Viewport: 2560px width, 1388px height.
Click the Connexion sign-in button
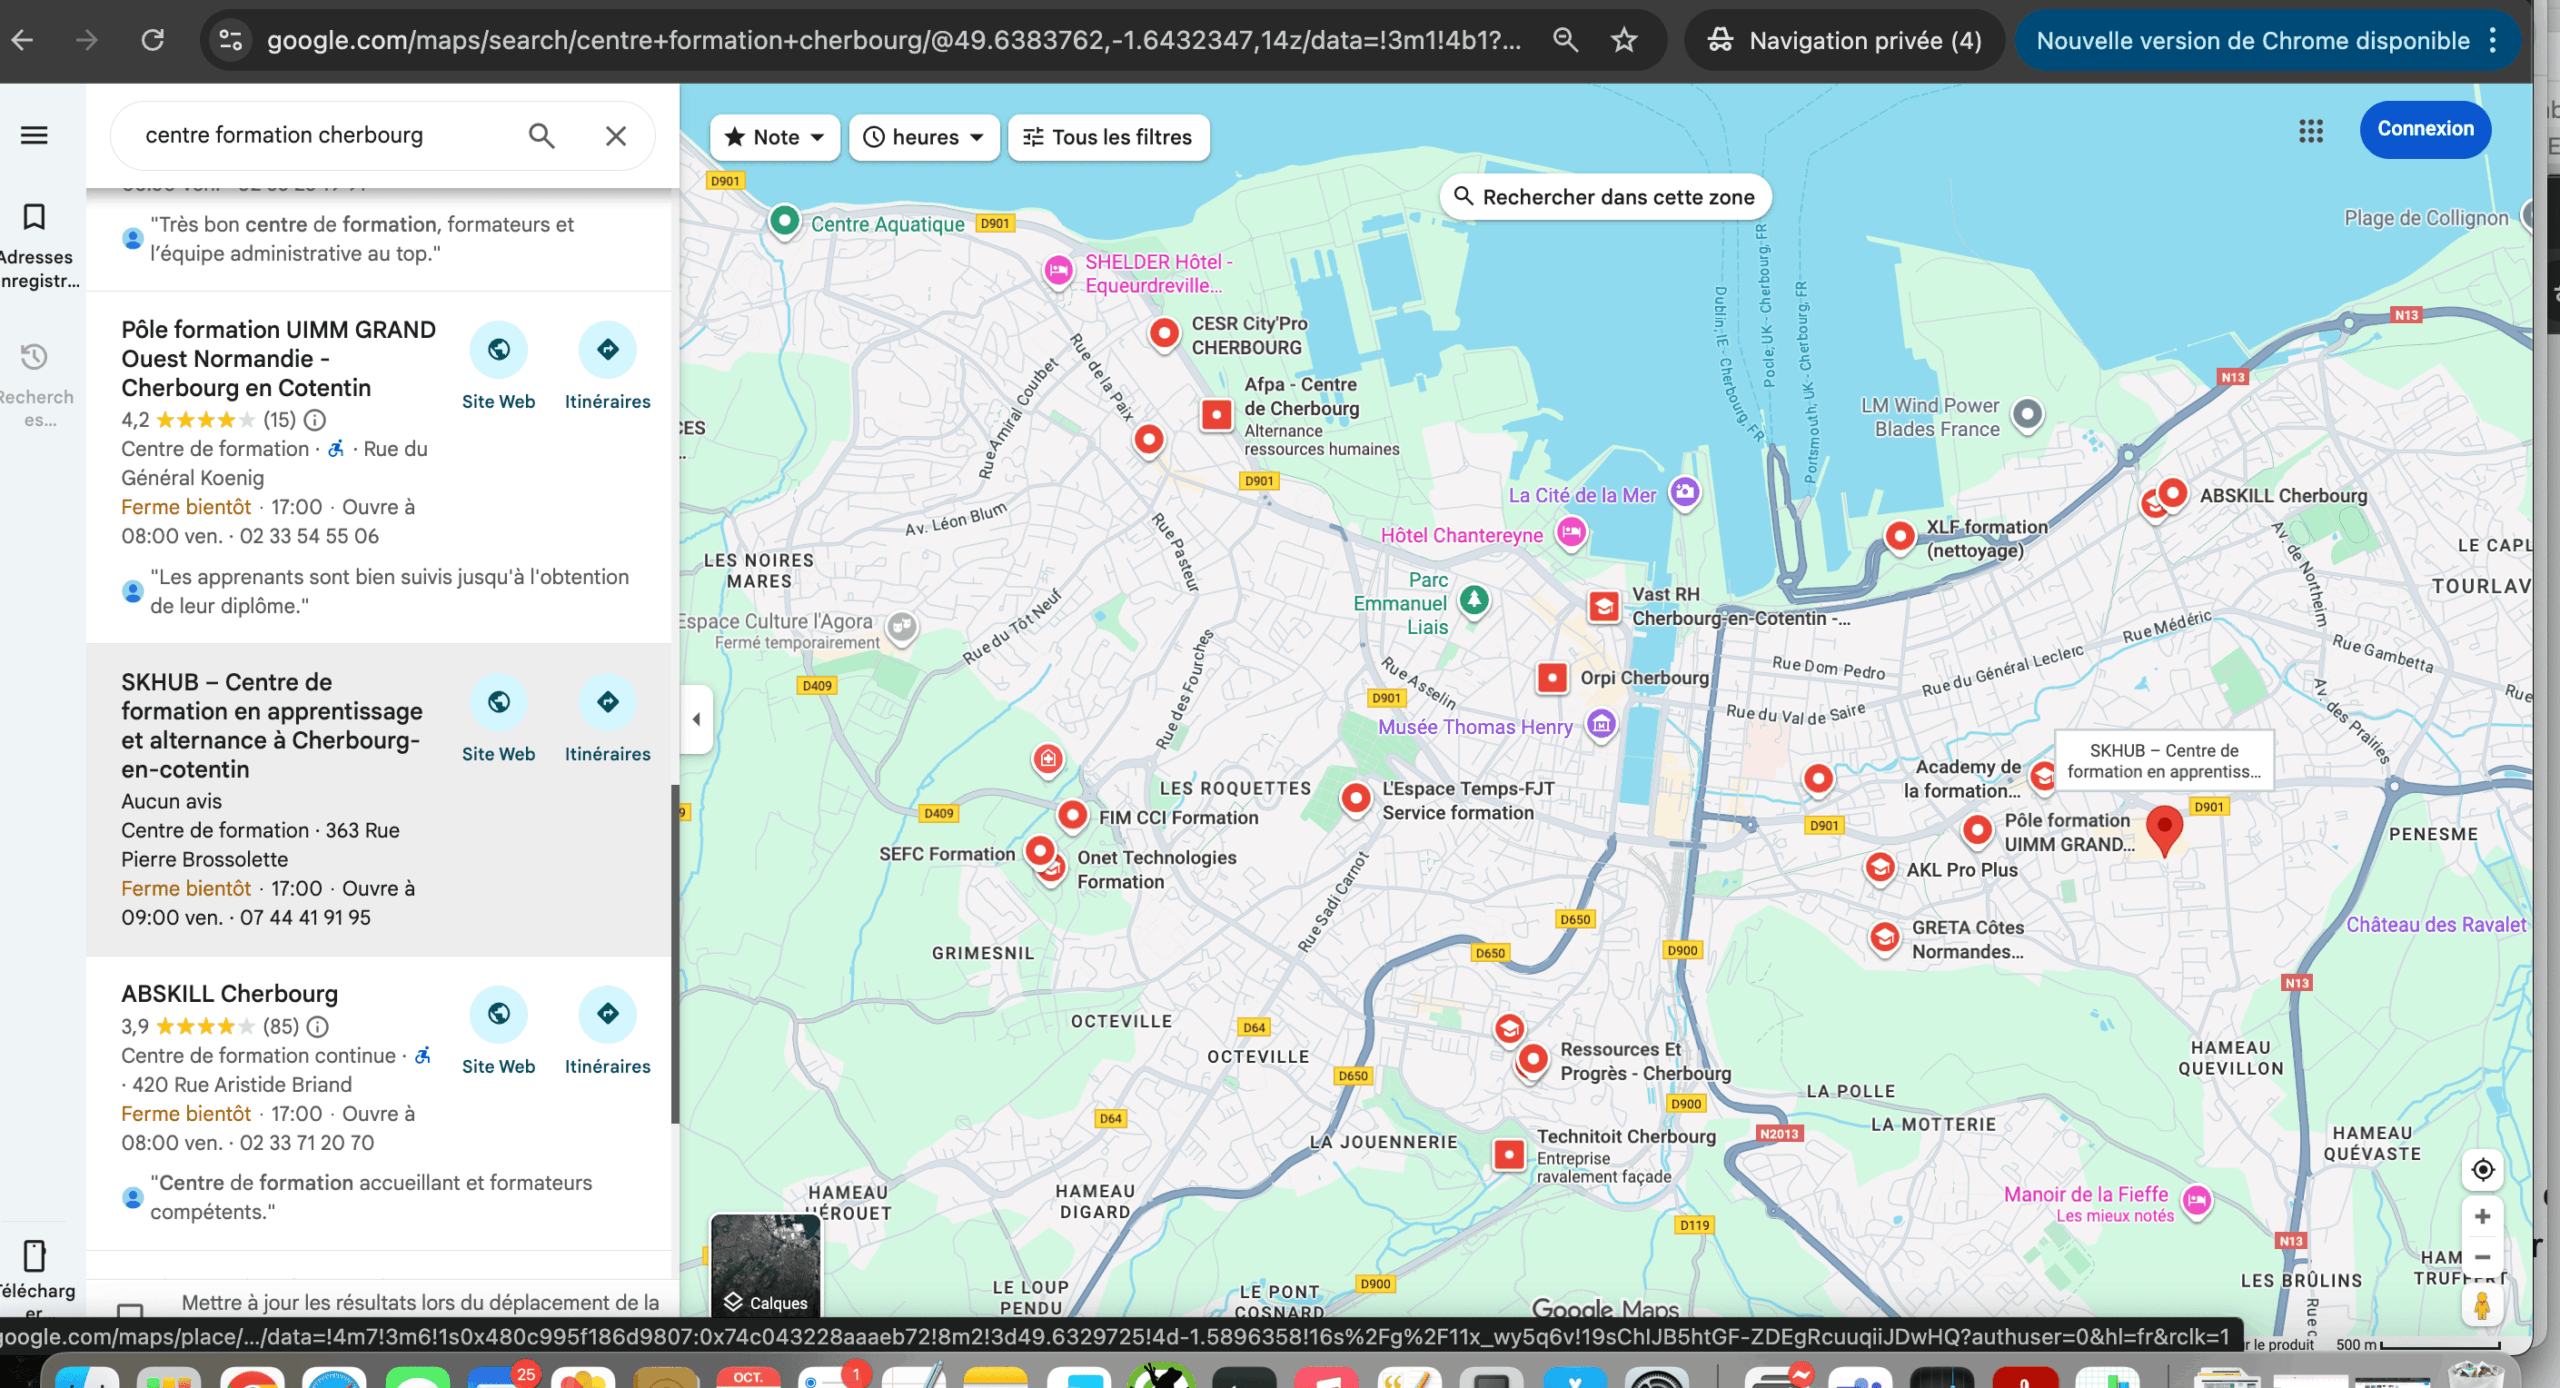2424,129
